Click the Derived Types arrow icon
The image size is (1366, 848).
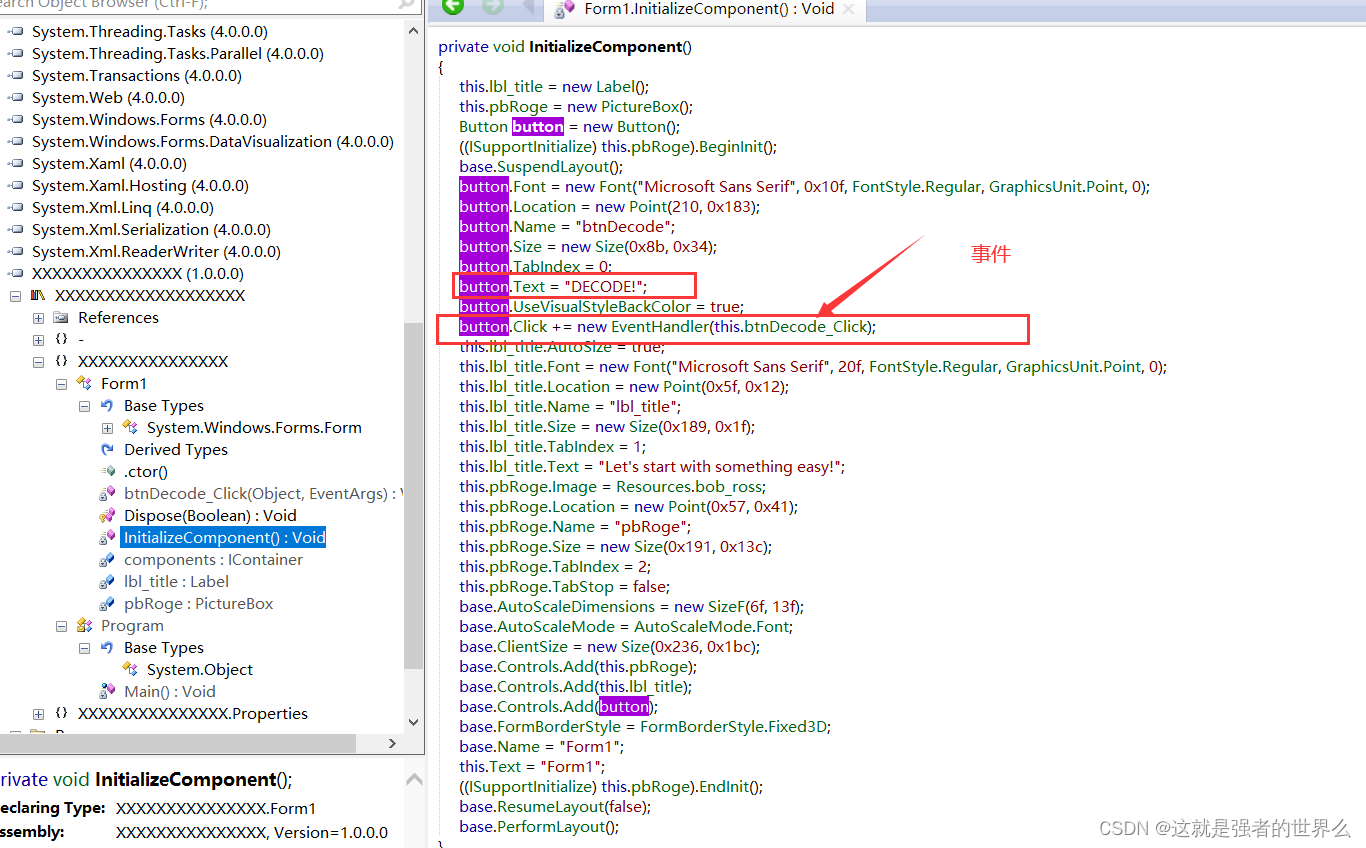tap(108, 450)
